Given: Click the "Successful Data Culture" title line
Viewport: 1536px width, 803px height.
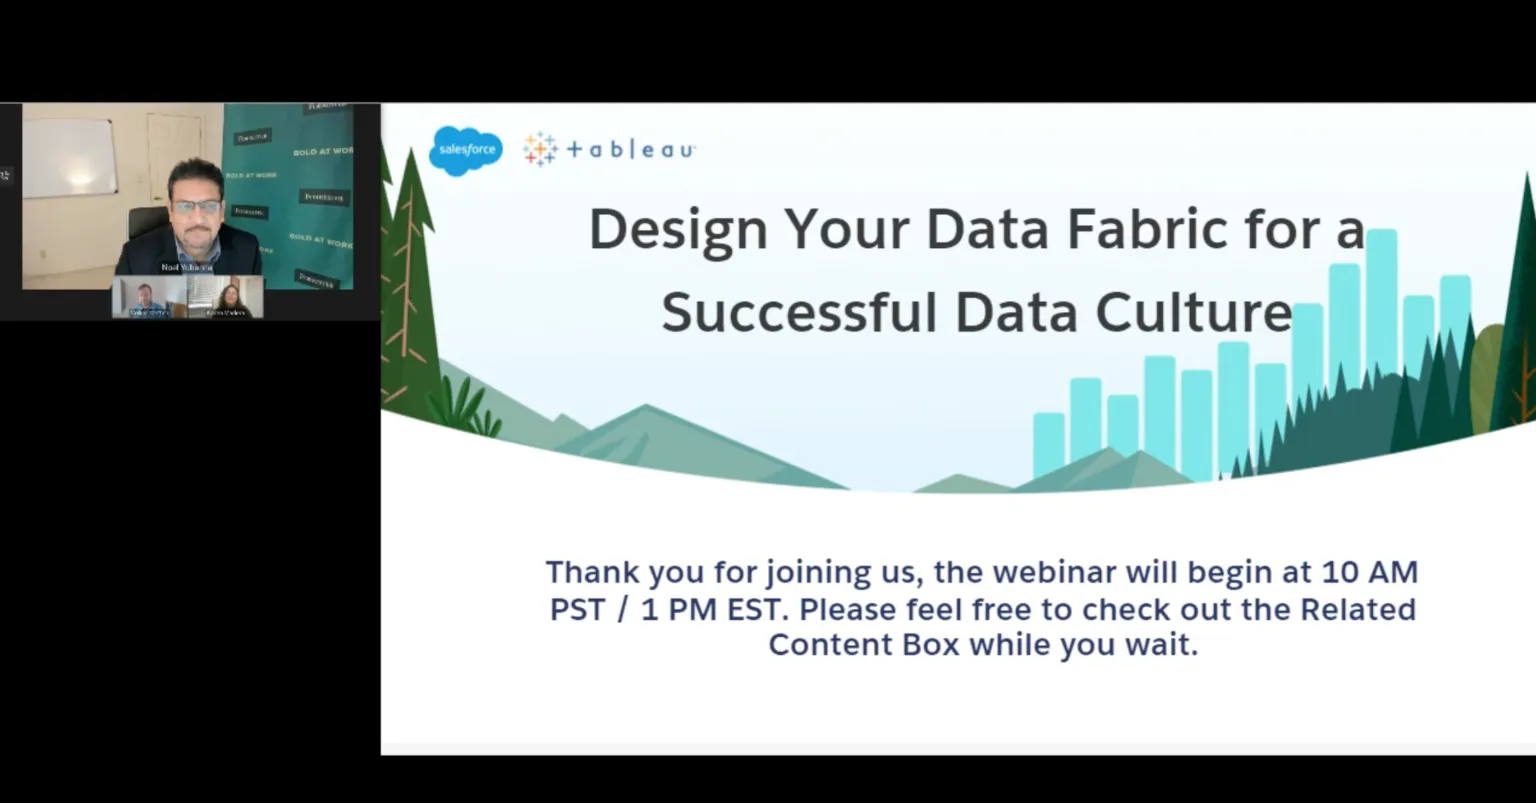Looking at the screenshot, I should (975, 312).
